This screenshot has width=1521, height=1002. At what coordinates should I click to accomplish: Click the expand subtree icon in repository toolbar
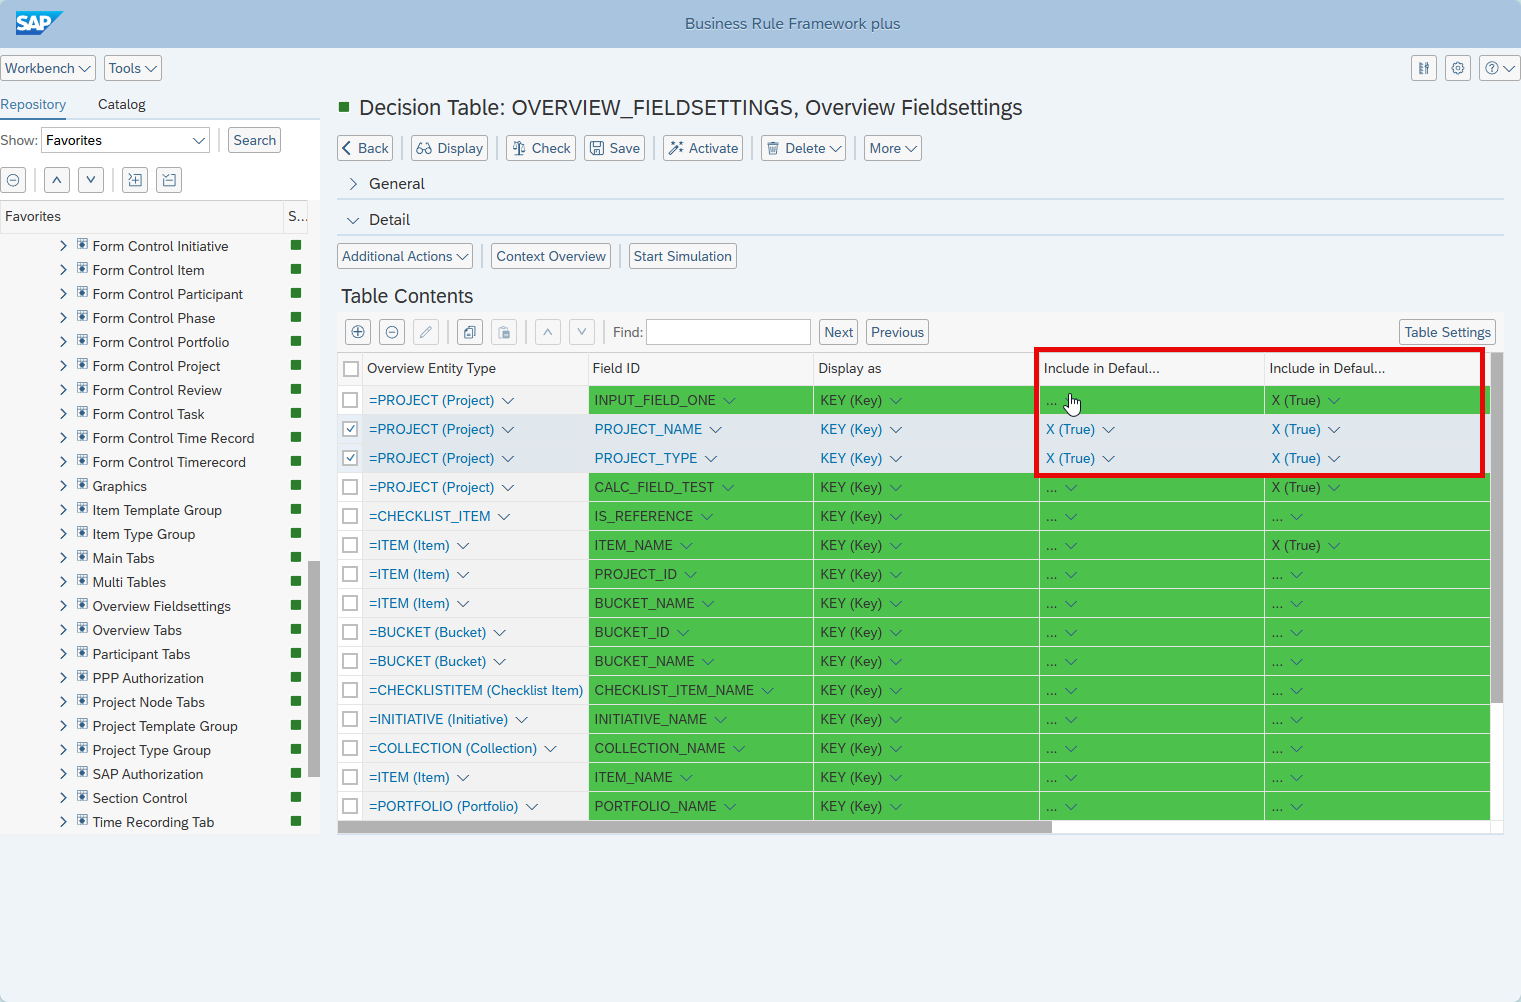135,180
